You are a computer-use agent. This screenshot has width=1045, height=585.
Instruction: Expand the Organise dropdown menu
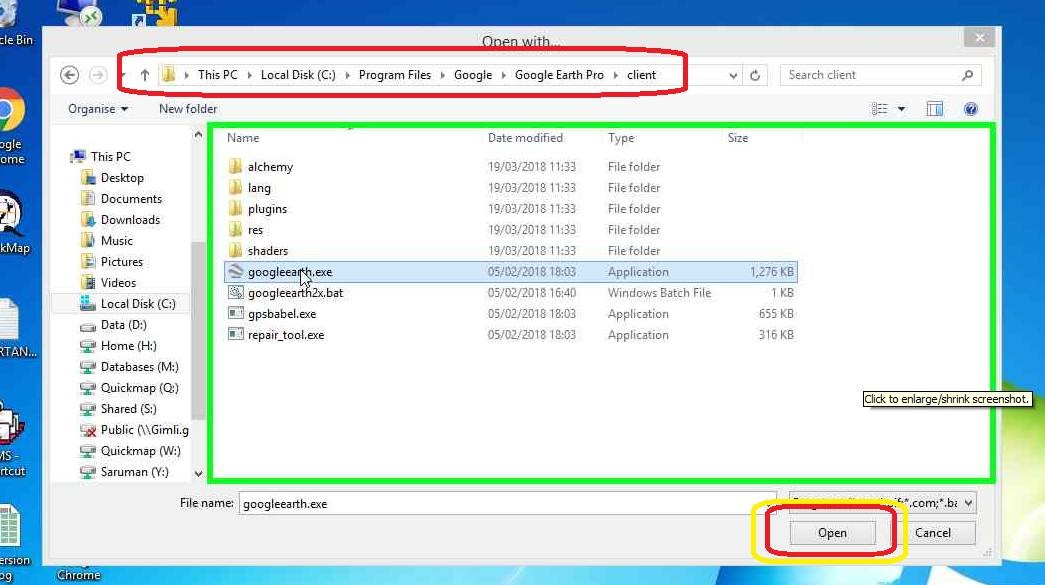click(x=98, y=109)
